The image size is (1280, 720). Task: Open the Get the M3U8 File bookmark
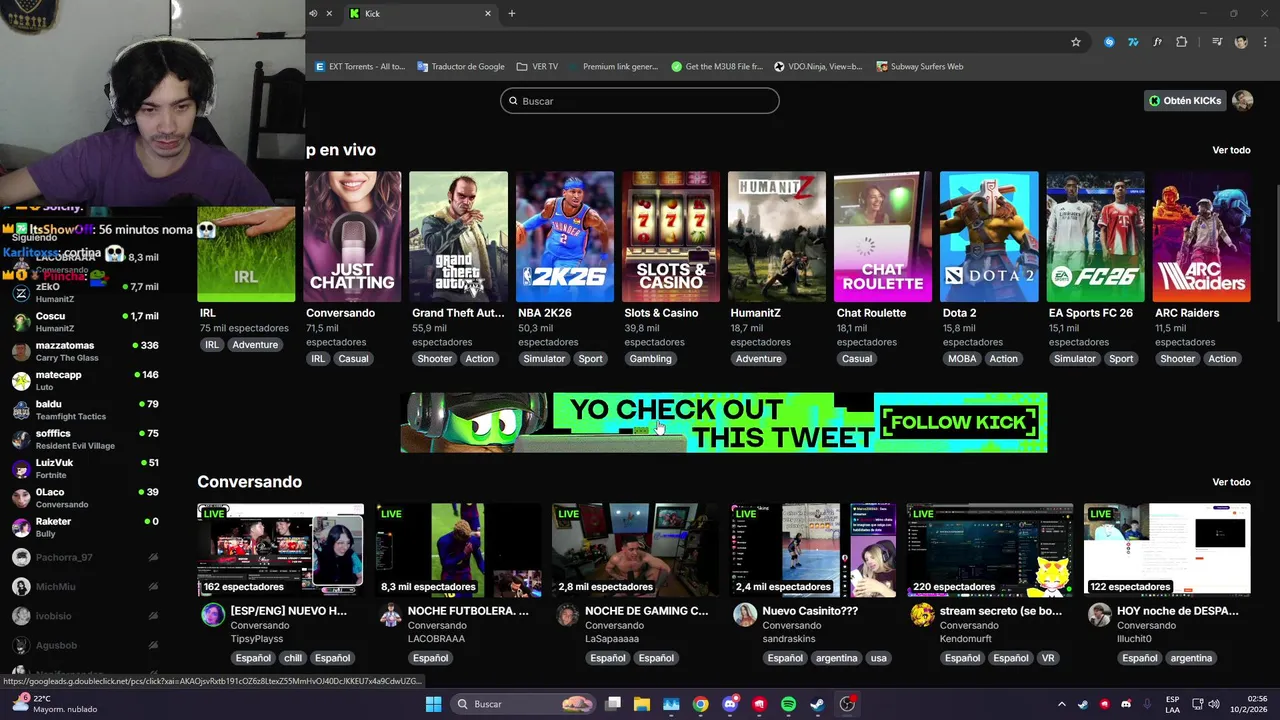[x=717, y=67]
